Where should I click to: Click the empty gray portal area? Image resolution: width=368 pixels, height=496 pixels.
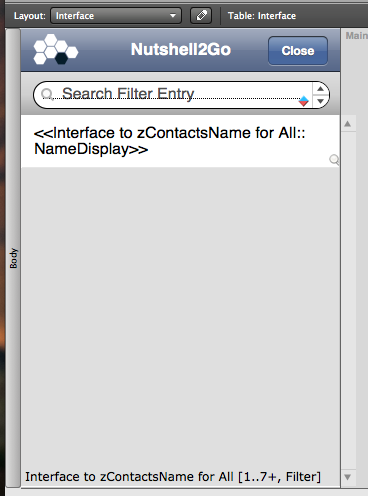pyautogui.click(x=180, y=317)
